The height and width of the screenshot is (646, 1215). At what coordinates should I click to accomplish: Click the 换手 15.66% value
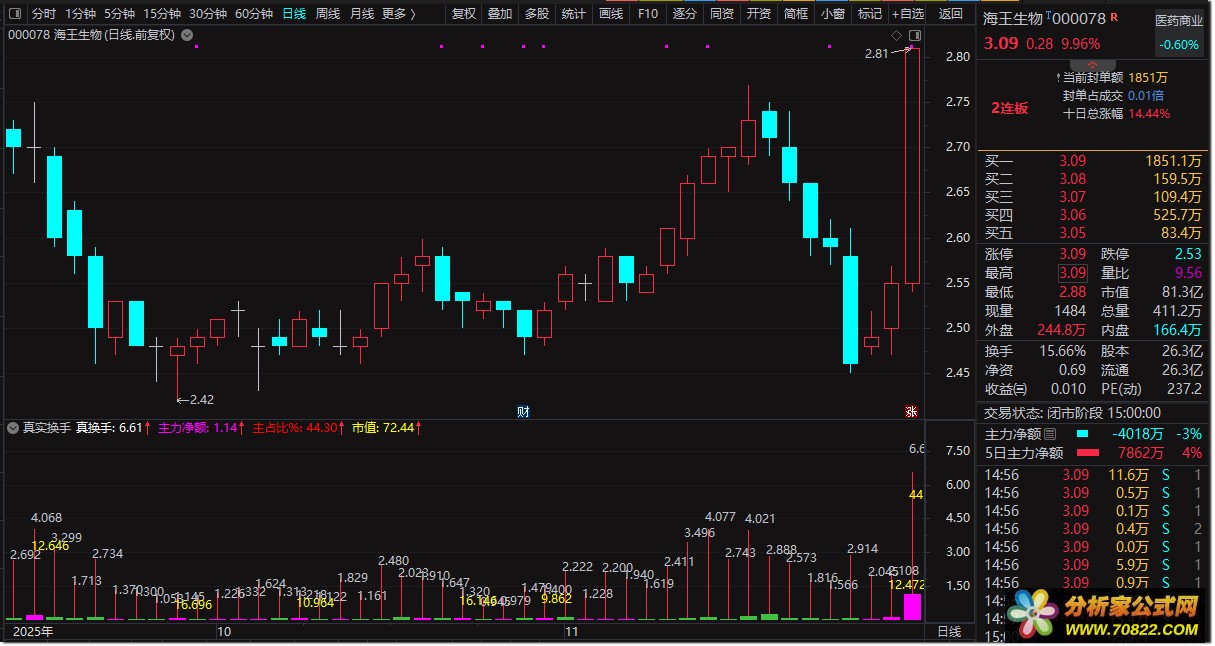pos(1061,351)
